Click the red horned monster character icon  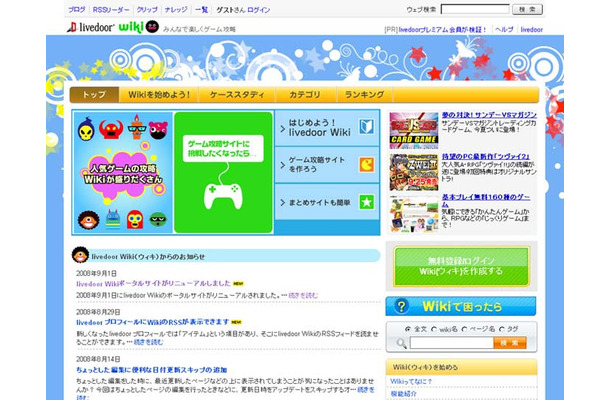pyautogui.click(x=111, y=130)
